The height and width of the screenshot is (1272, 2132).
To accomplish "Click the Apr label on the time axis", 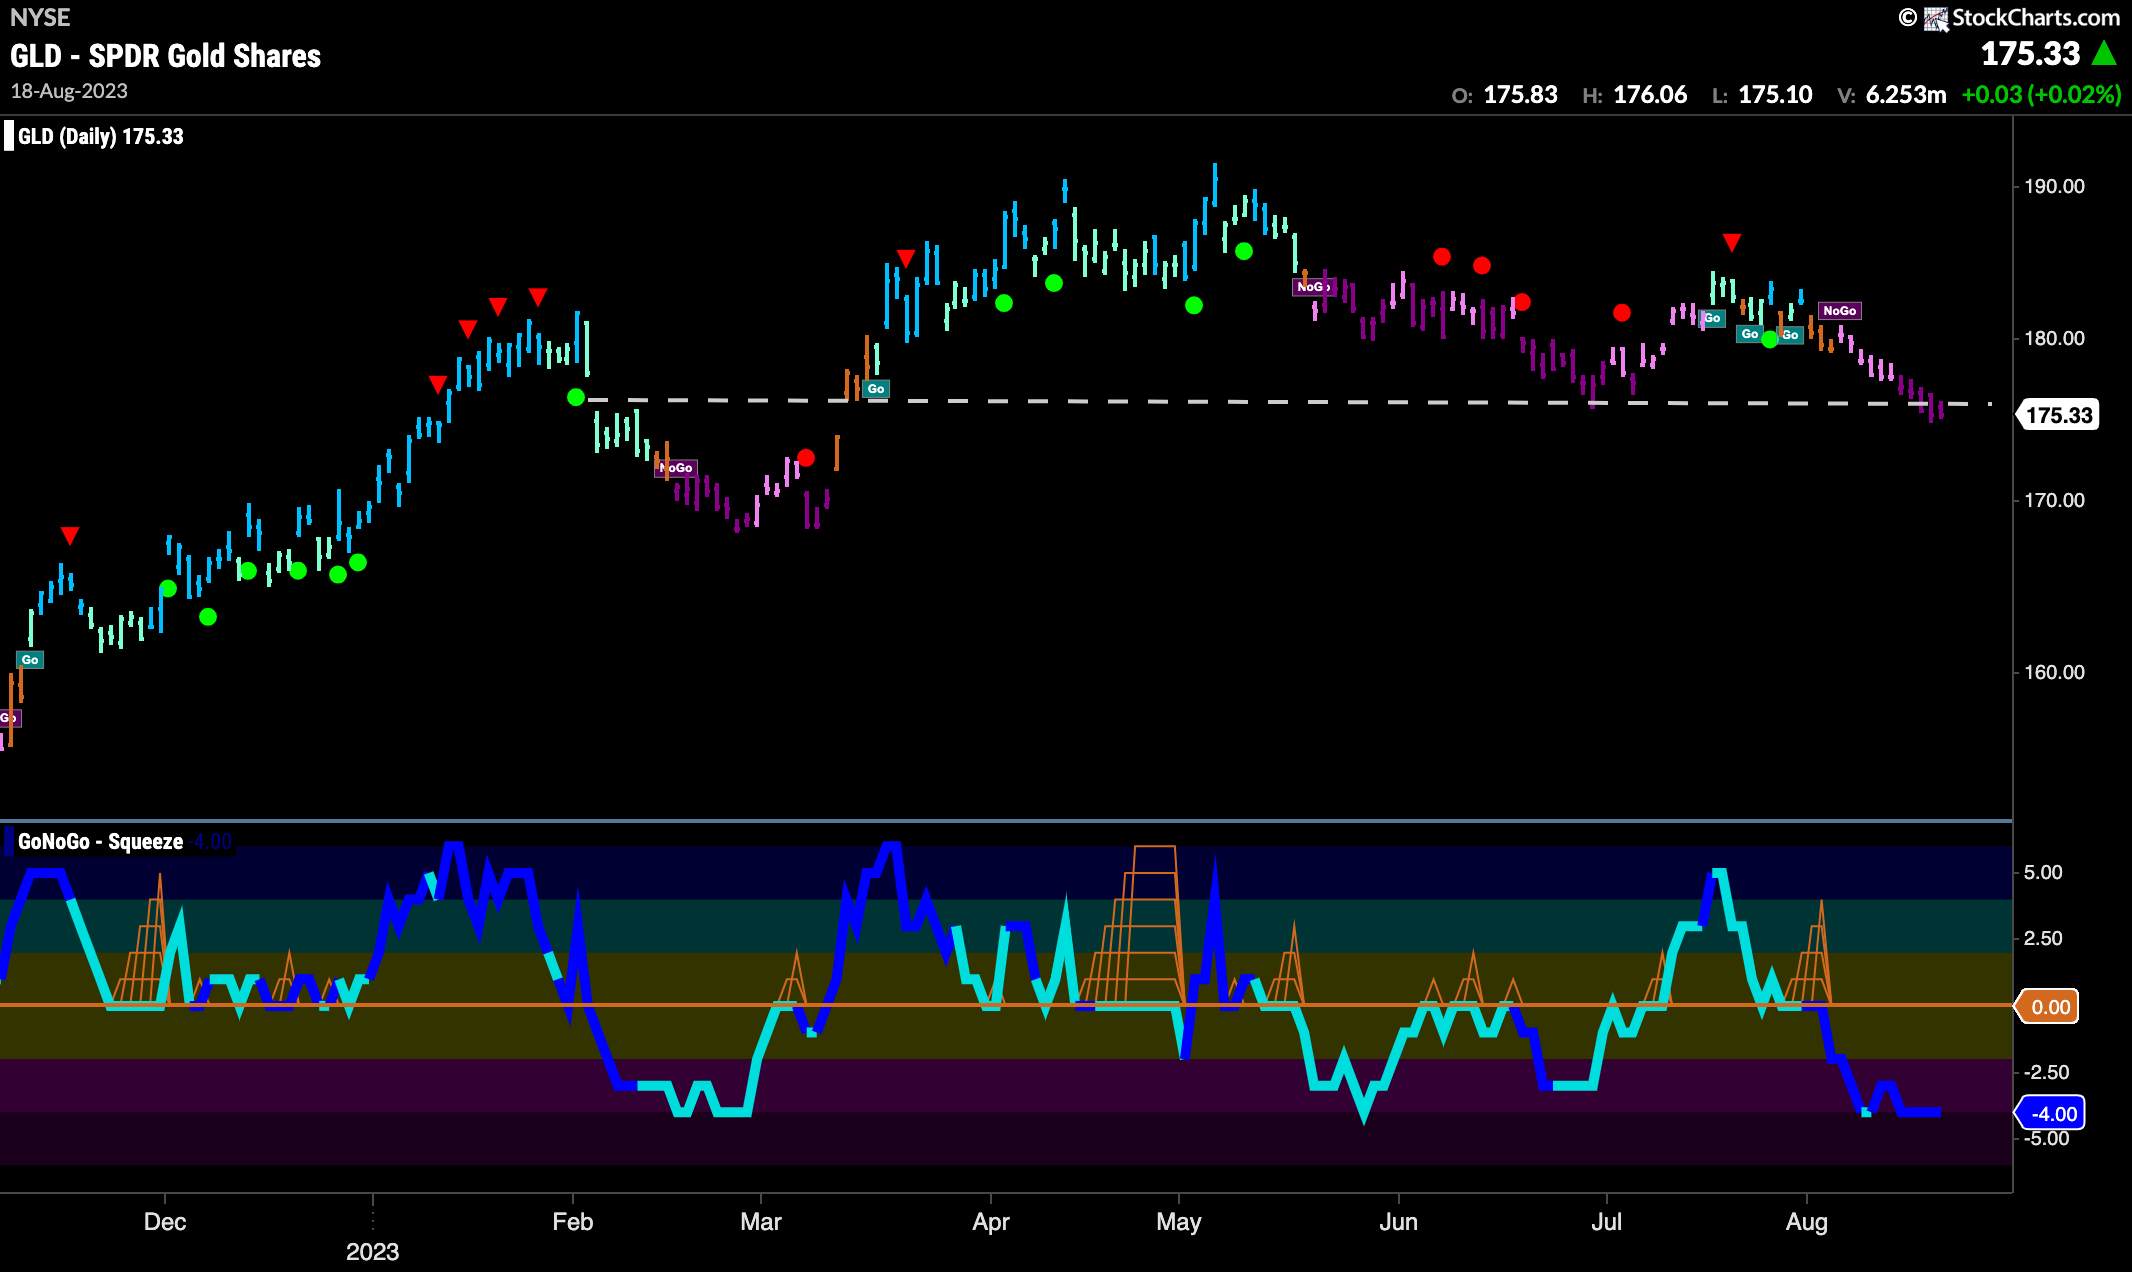I will pyautogui.click(x=991, y=1222).
